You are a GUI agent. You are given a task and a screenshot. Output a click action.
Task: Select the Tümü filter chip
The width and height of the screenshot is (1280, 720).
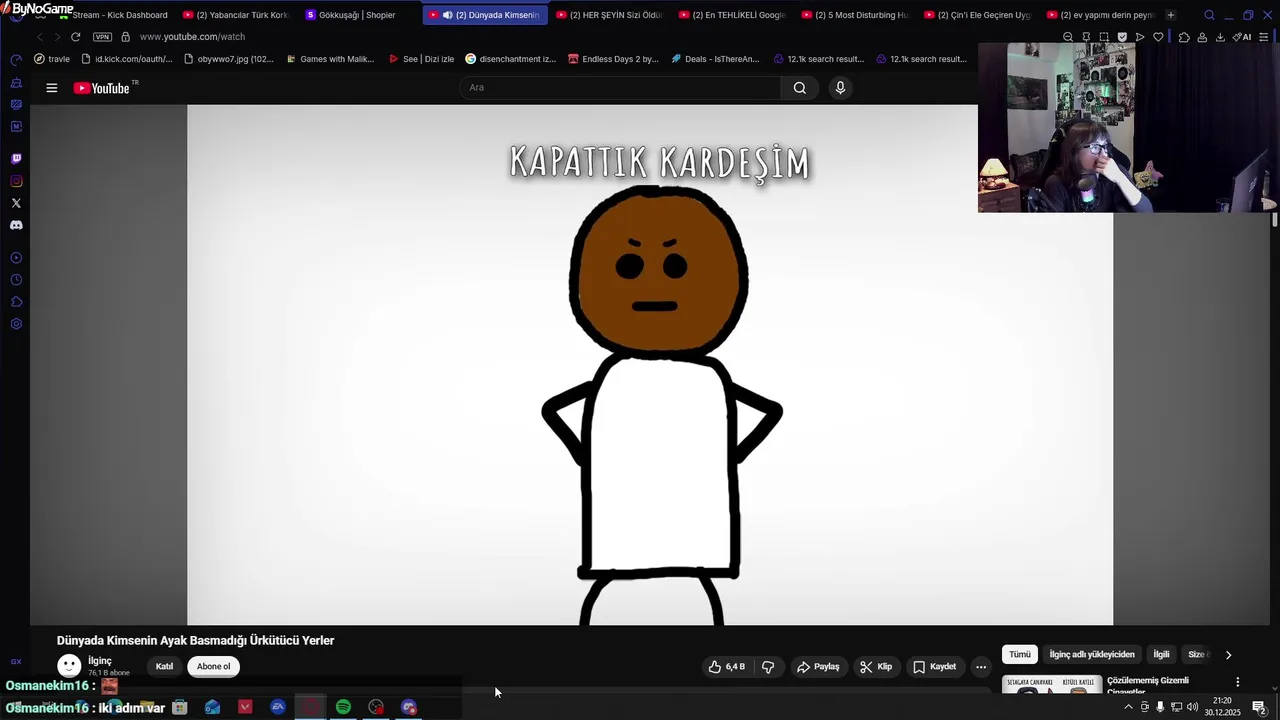coord(1019,654)
